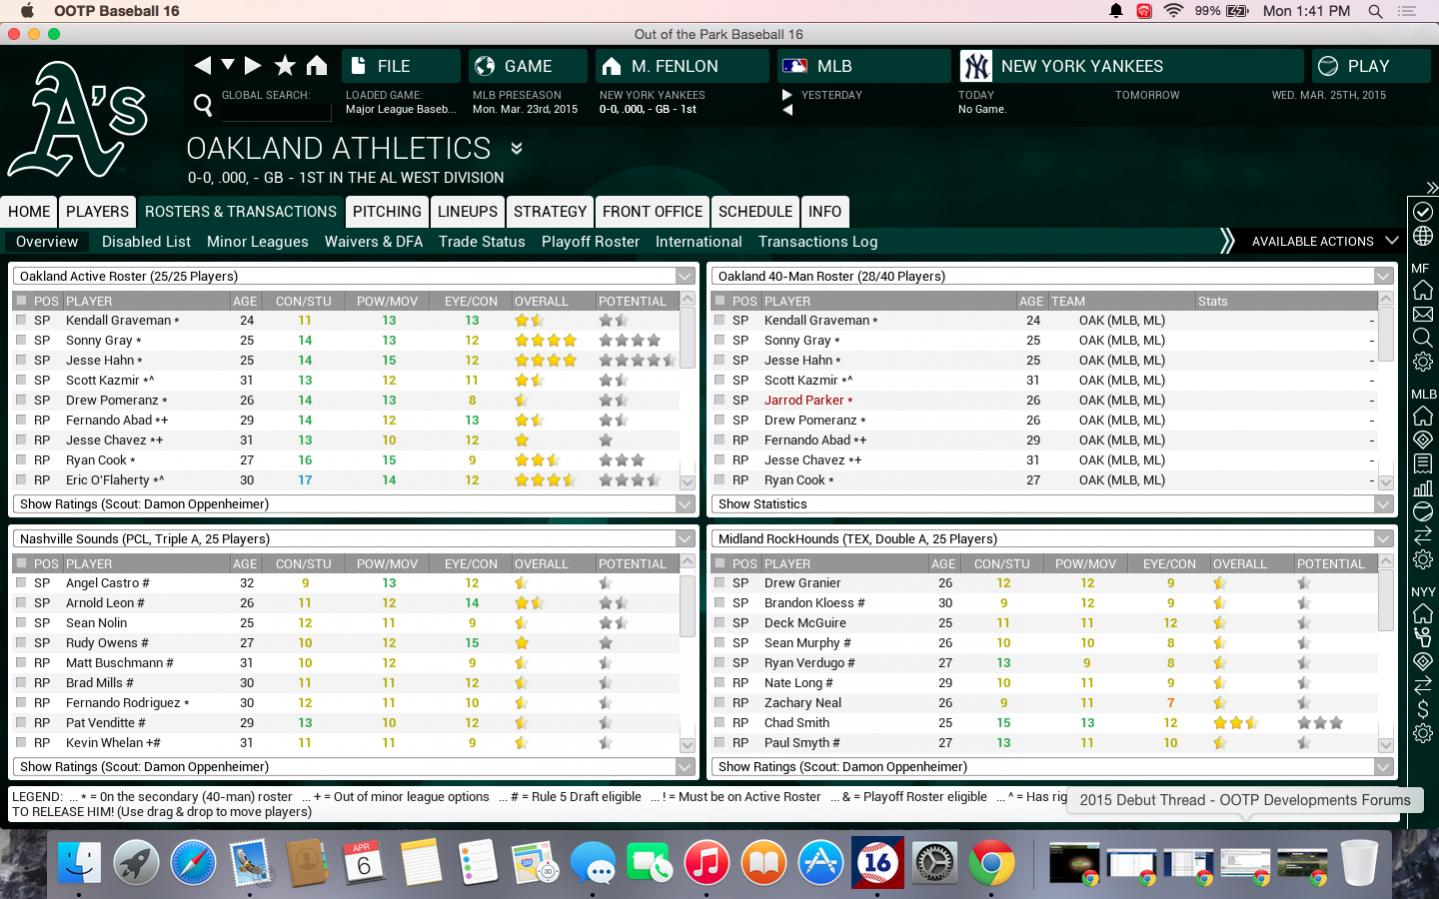Open the Oakland 40-Man Roster dropdown

[x=1052, y=276]
